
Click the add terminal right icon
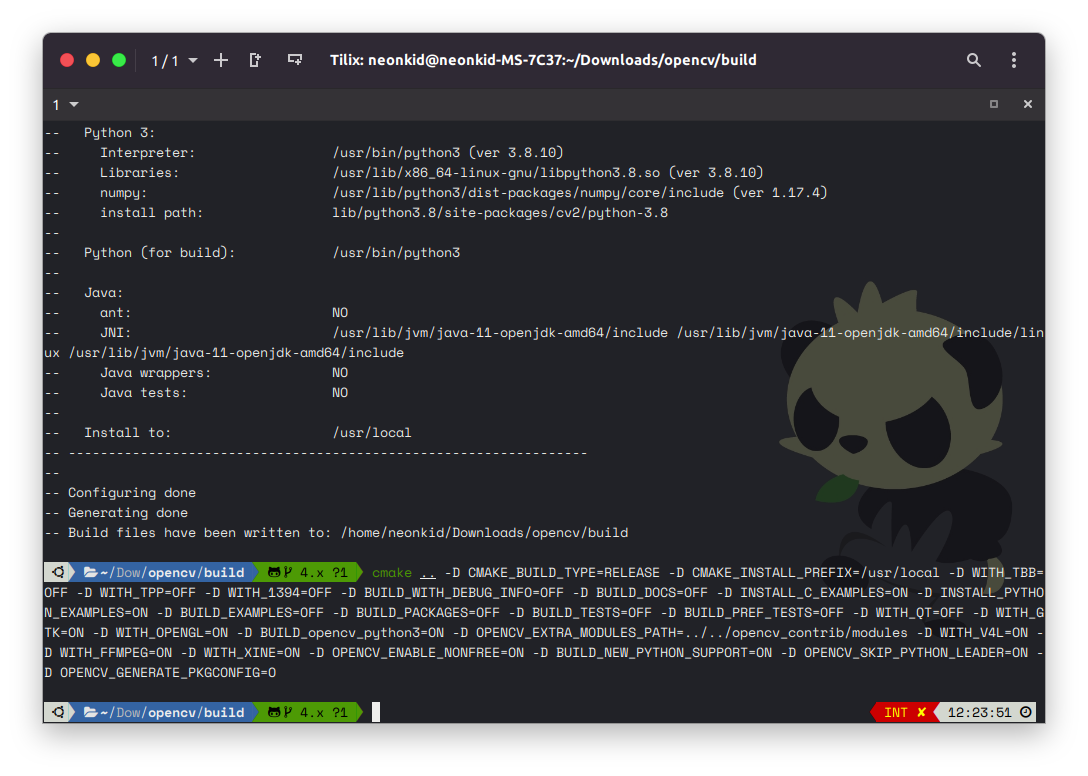tap(255, 60)
